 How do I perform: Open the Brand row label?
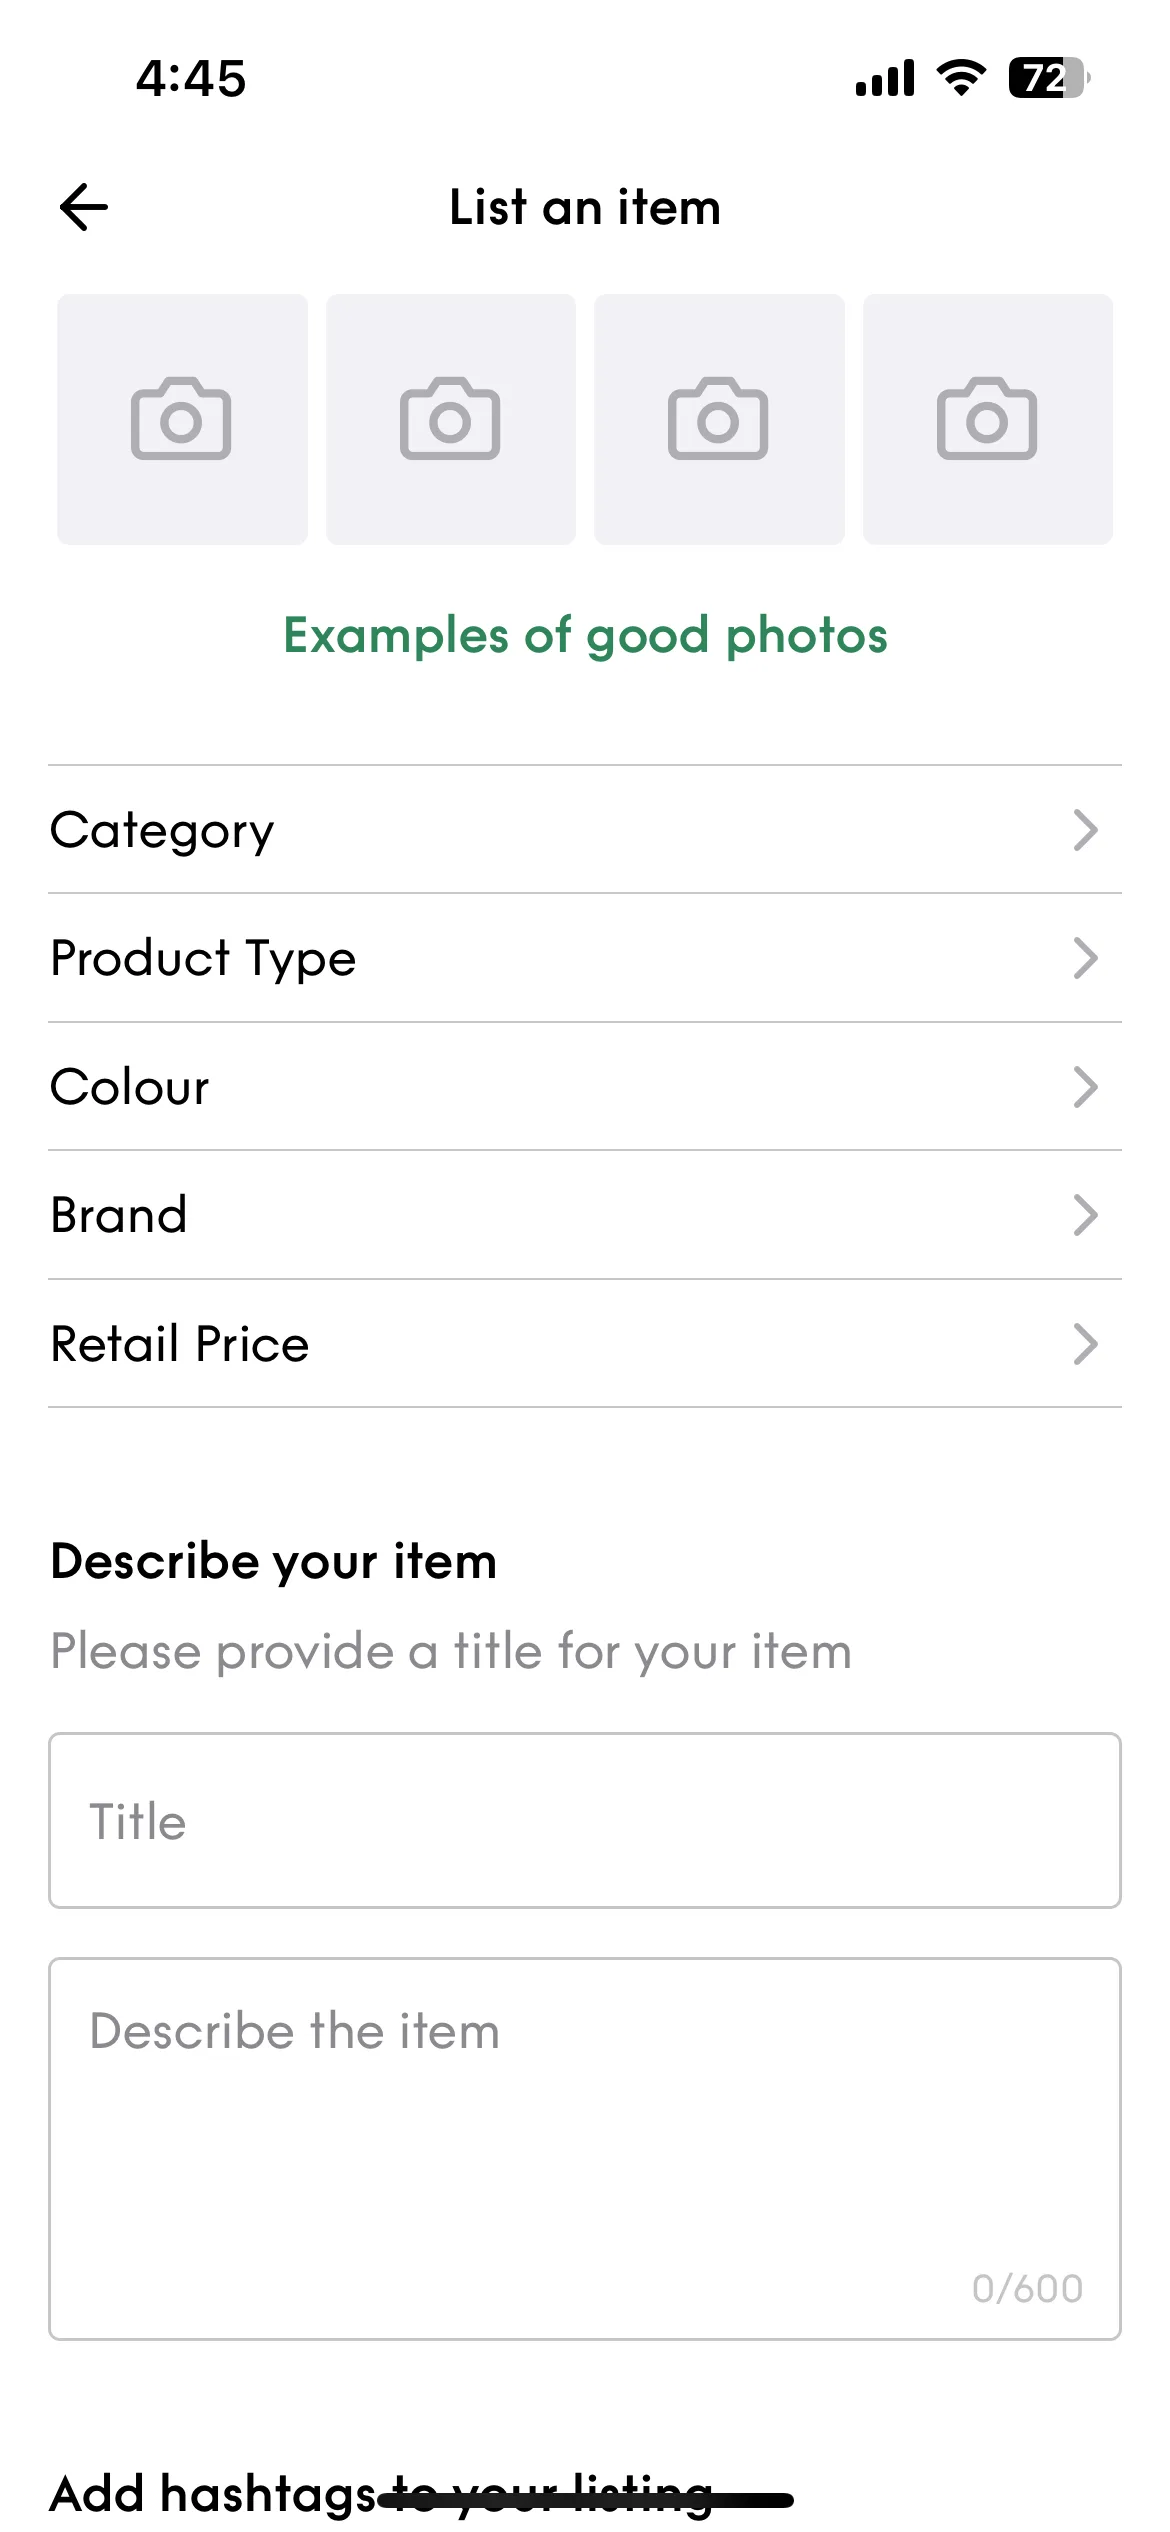118,1215
